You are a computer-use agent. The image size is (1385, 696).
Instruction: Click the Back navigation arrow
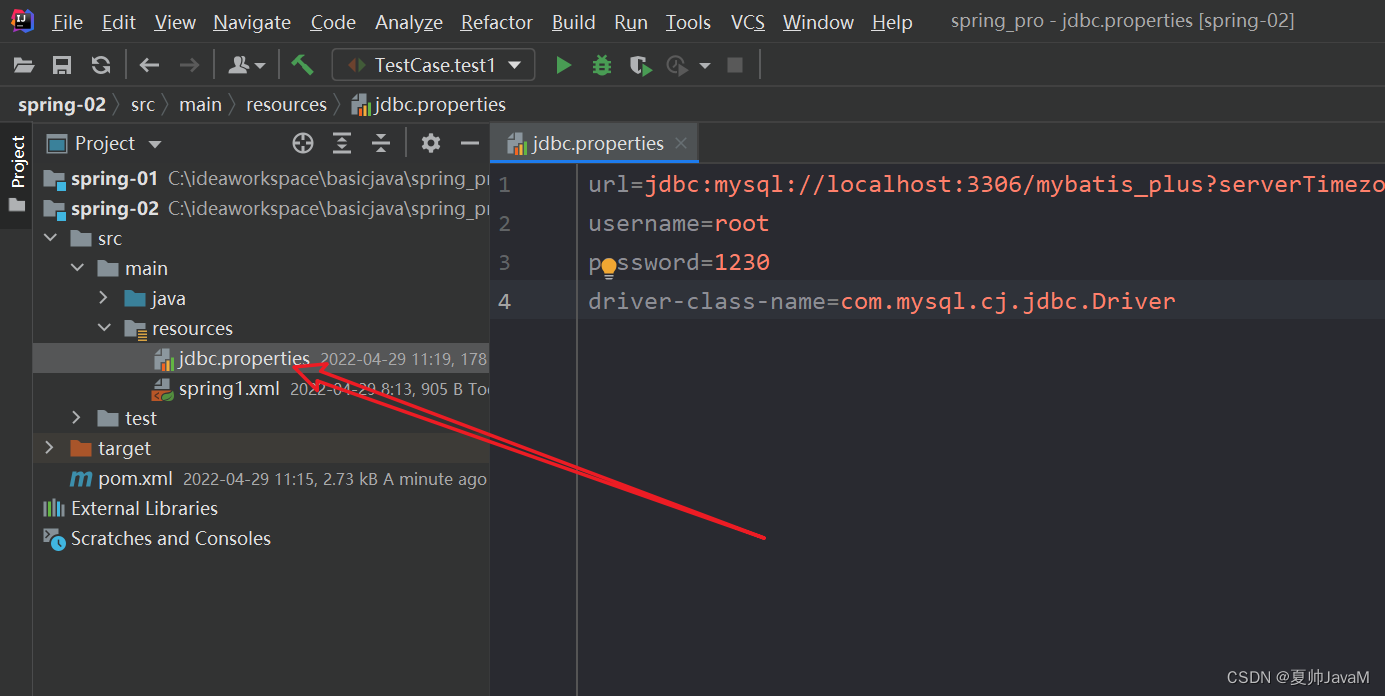click(x=150, y=66)
